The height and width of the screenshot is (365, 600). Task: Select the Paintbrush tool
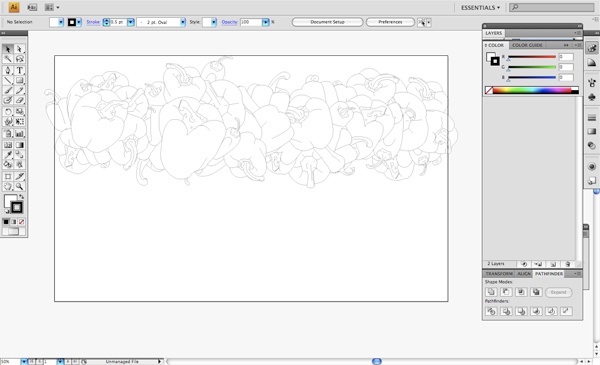point(8,90)
